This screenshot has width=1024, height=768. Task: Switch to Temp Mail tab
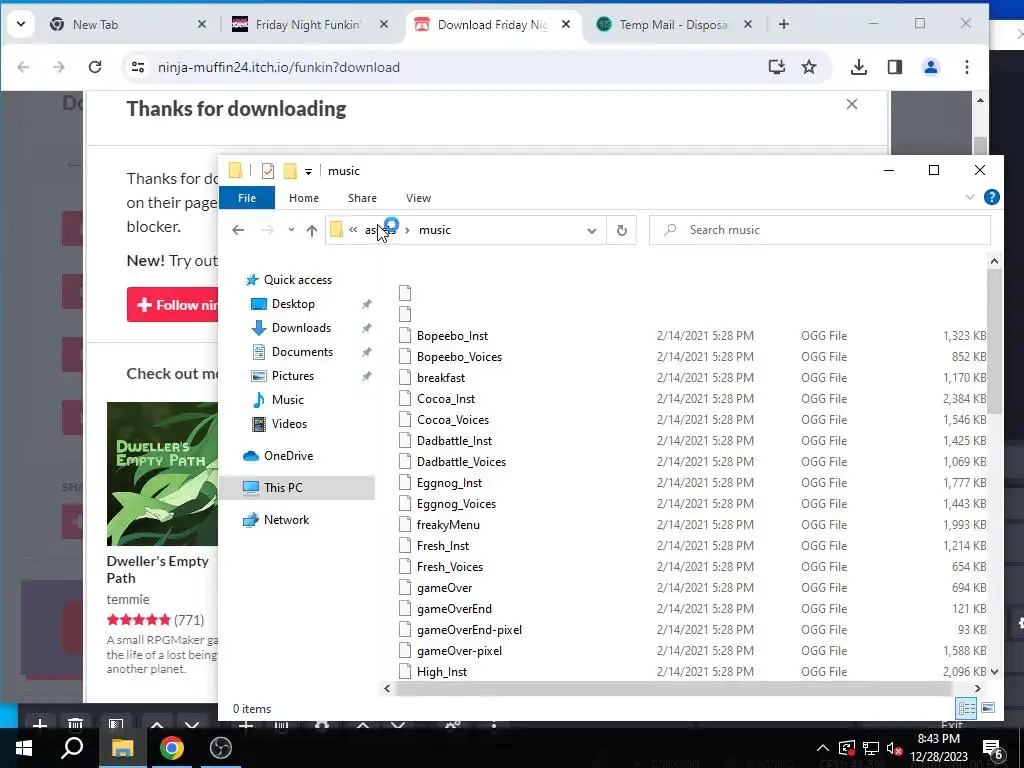click(673, 24)
